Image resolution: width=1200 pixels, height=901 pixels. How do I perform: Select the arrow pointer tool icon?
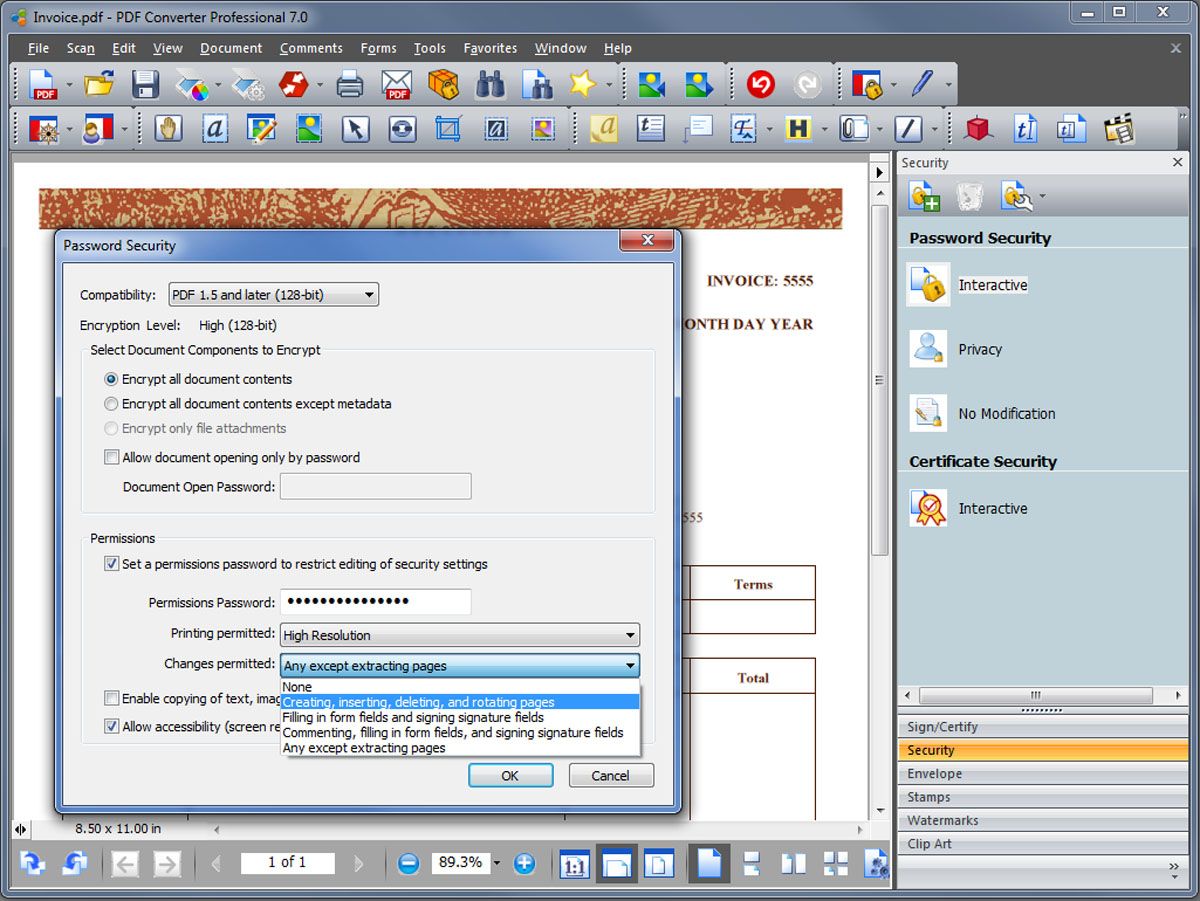[355, 128]
